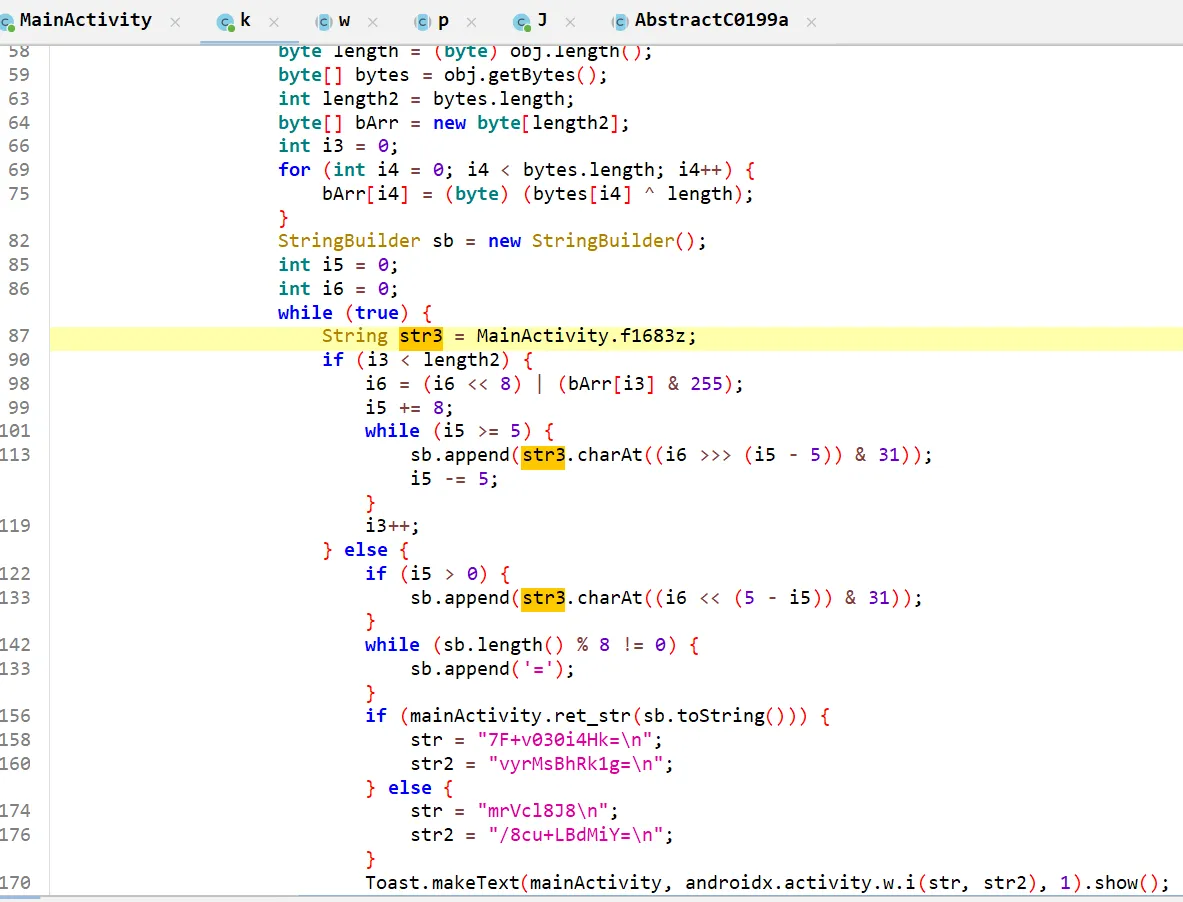Switch to the MainActivity tab
This screenshot has height=902, width=1183.
point(85,20)
